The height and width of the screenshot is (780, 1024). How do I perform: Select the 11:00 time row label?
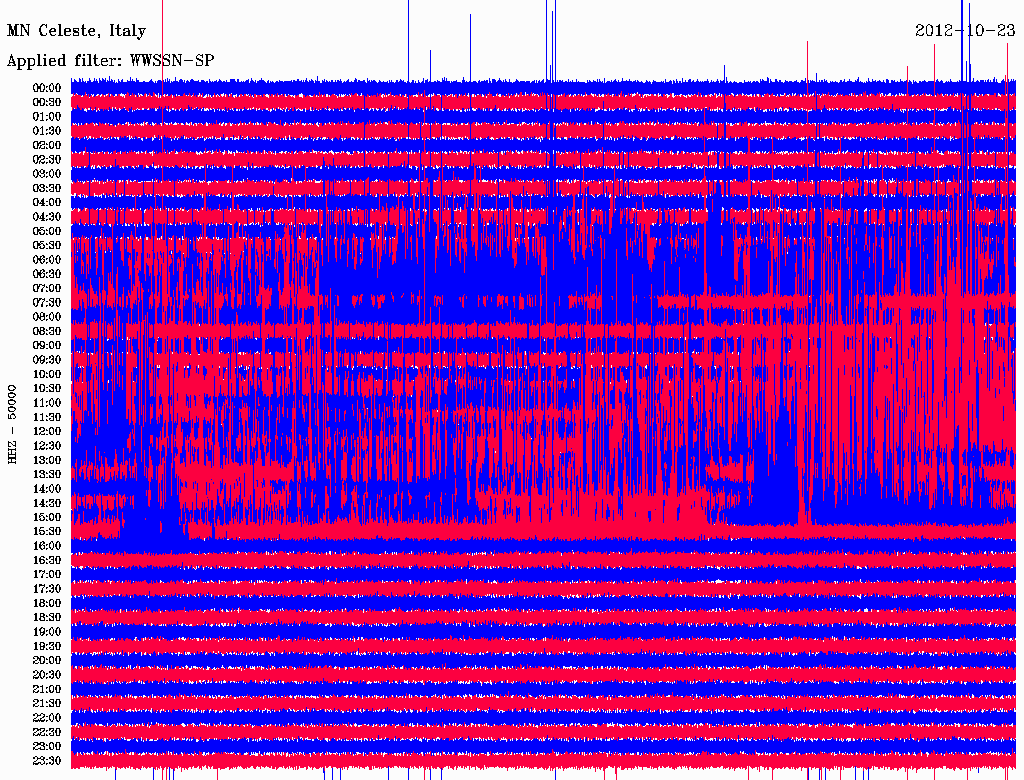pos(47,403)
